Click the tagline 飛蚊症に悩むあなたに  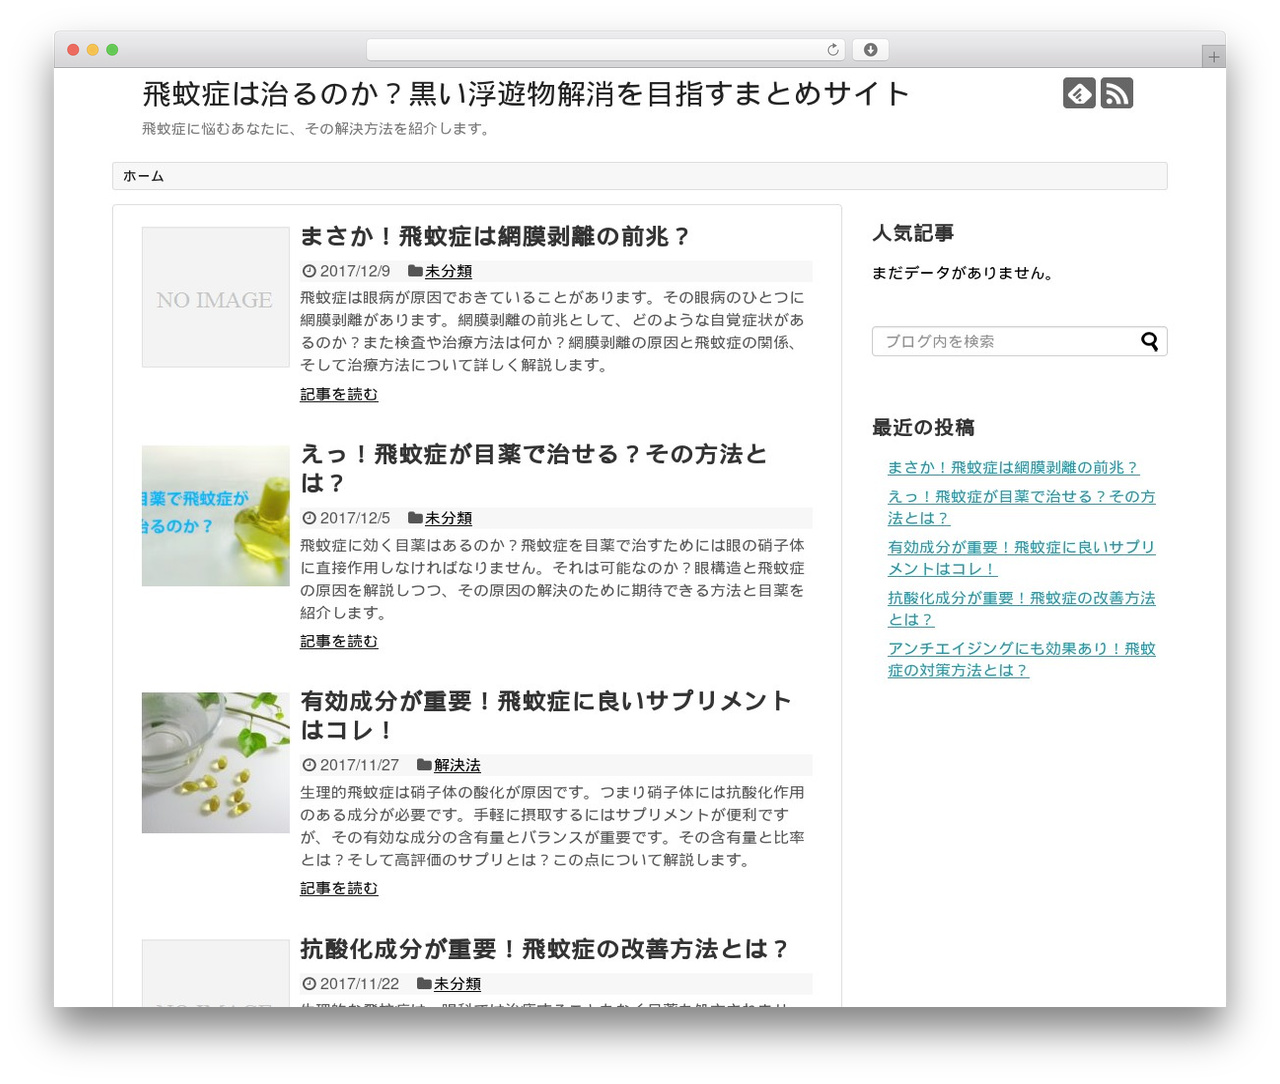317,129
